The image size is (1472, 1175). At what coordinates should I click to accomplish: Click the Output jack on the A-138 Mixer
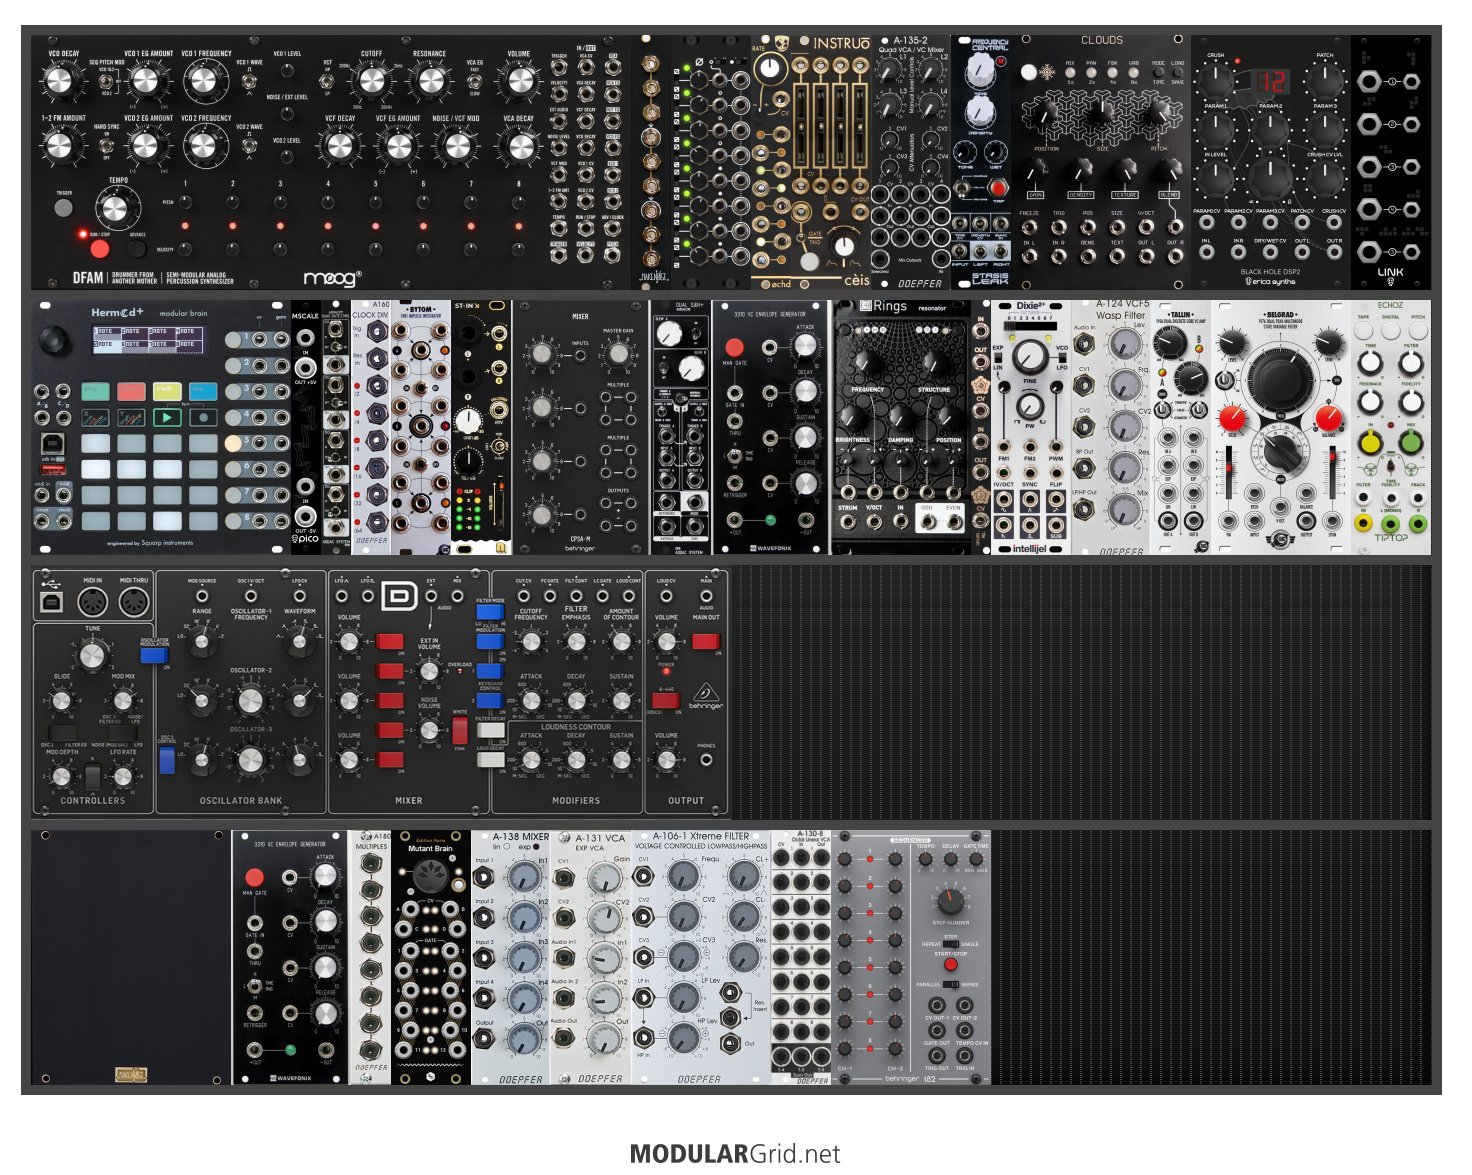[x=484, y=1039]
